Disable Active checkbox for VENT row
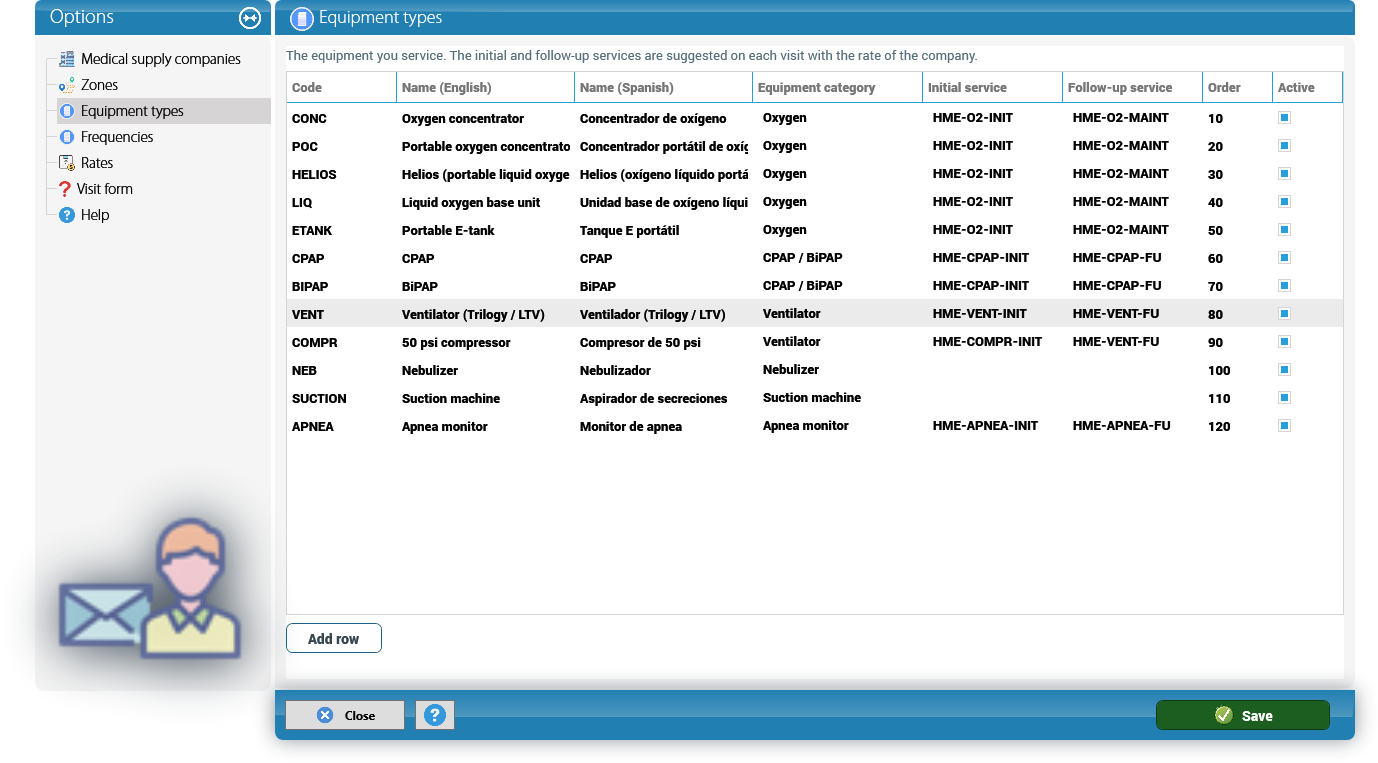Image resolution: width=1378 pixels, height=763 pixels. [1285, 314]
